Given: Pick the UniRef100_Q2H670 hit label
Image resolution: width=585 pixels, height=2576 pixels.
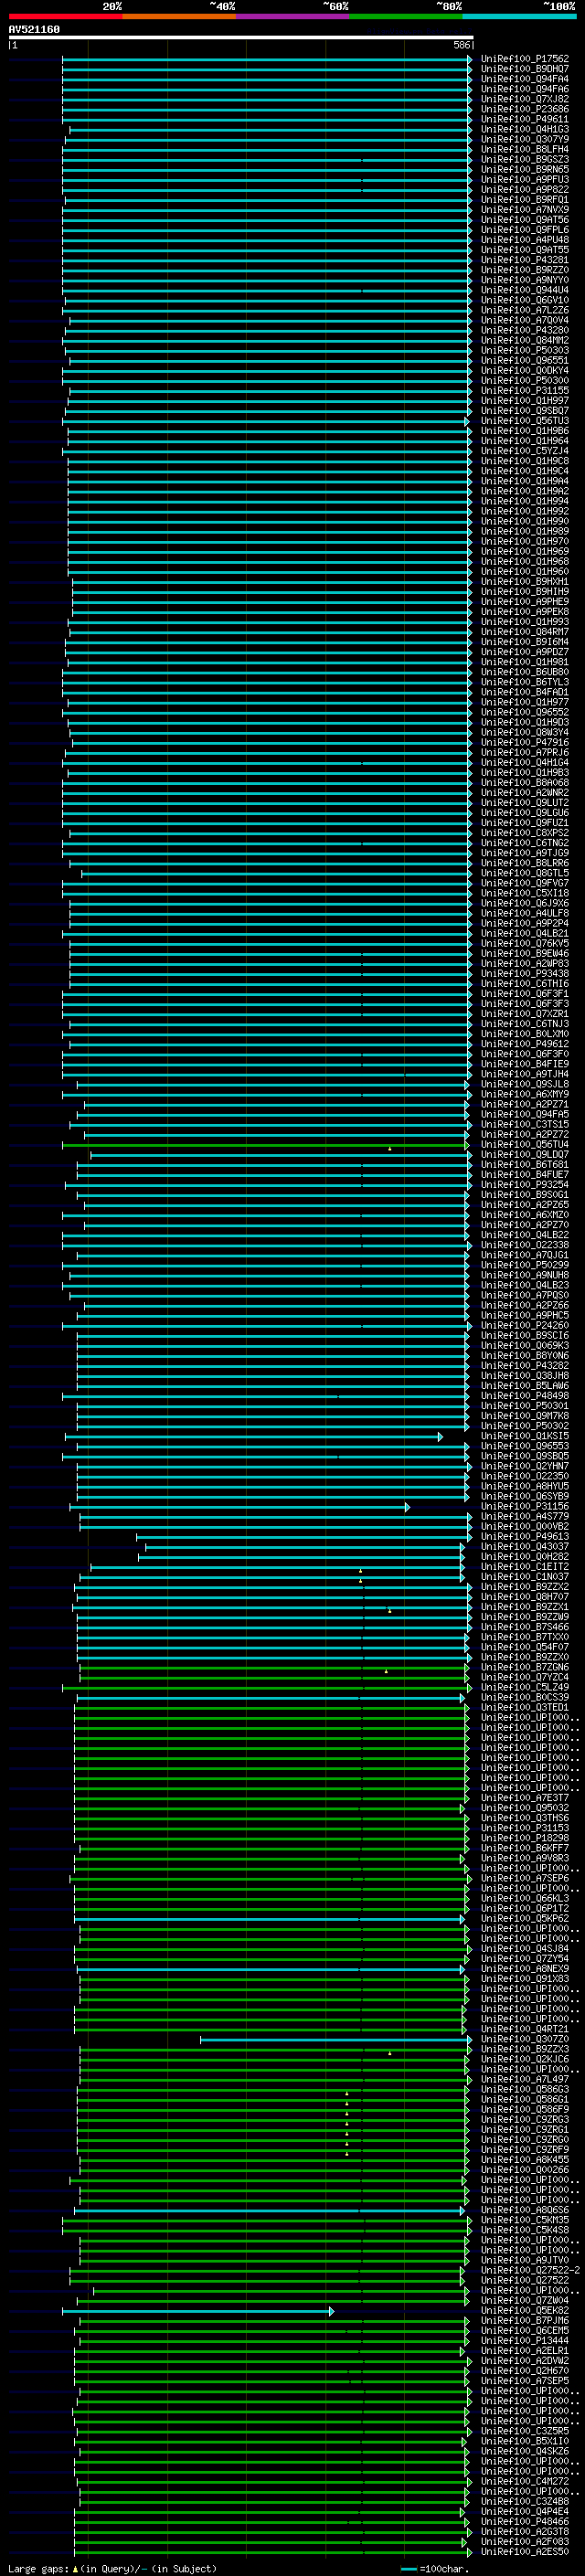Looking at the screenshot, I should [x=524, y=2370].
